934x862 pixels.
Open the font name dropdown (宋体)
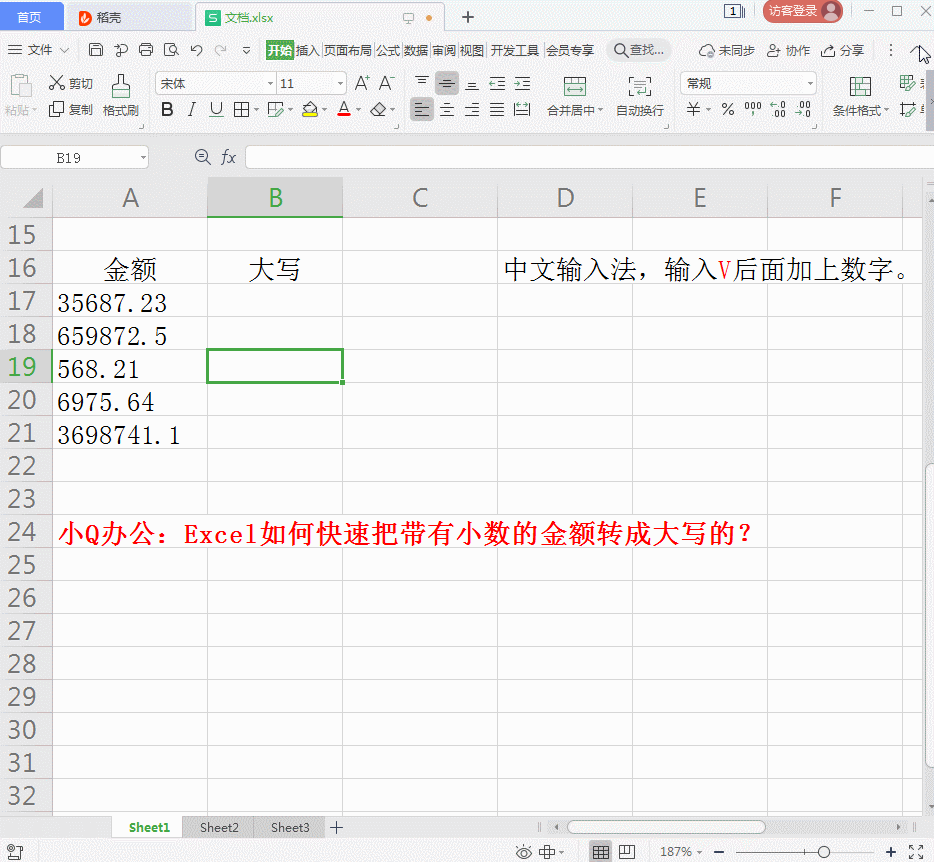pyautogui.click(x=270, y=83)
